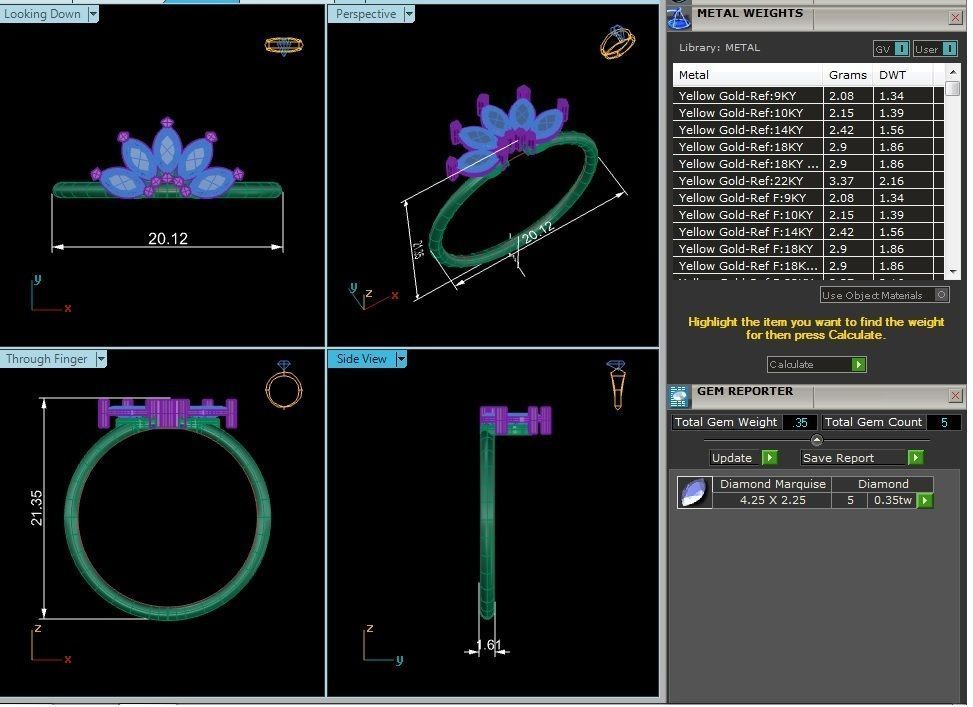The image size is (973, 707).
Task: Click green arrow next to 0.35tw
Action: (x=925, y=500)
